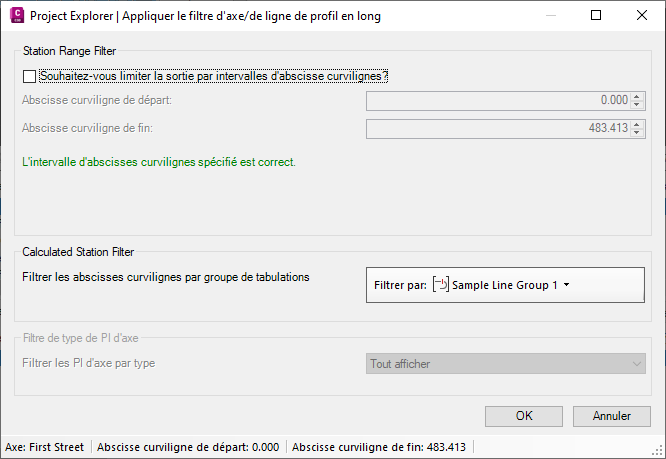The height and width of the screenshot is (459, 666).
Task: Click the start station field showing 0.000
Action: 498,100
